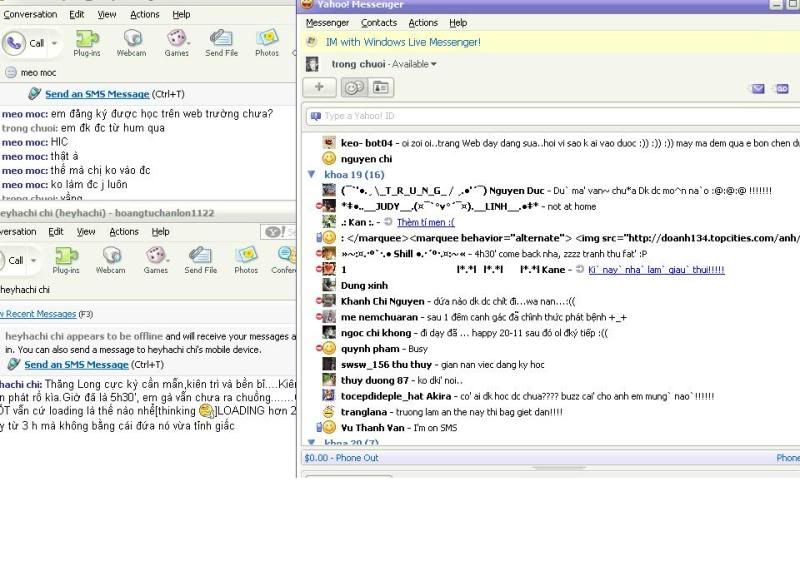This screenshot has width=800, height=576.
Task: Select the address book view button
Action: (381, 88)
